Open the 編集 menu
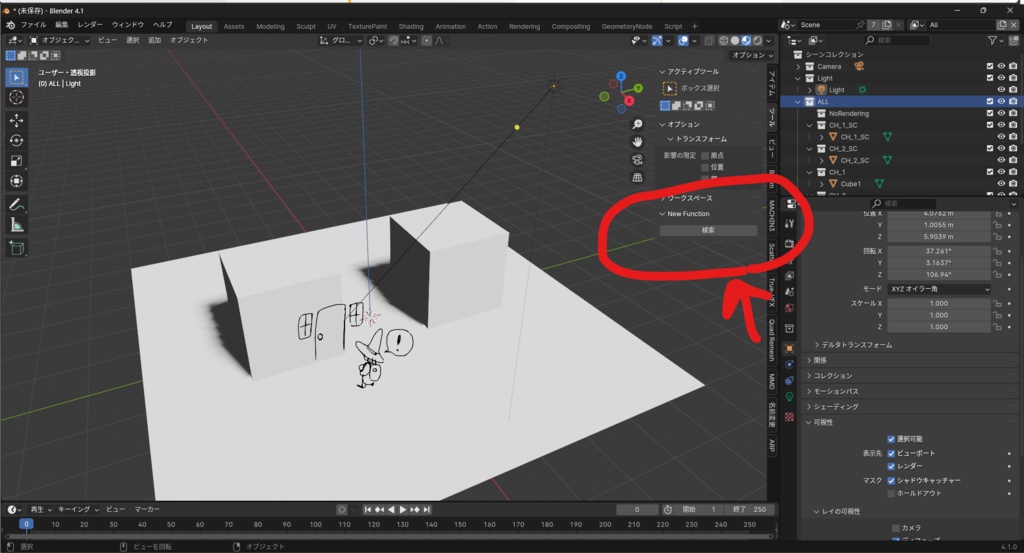The width and height of the screenshot is (1024, 553). point(61,25)
